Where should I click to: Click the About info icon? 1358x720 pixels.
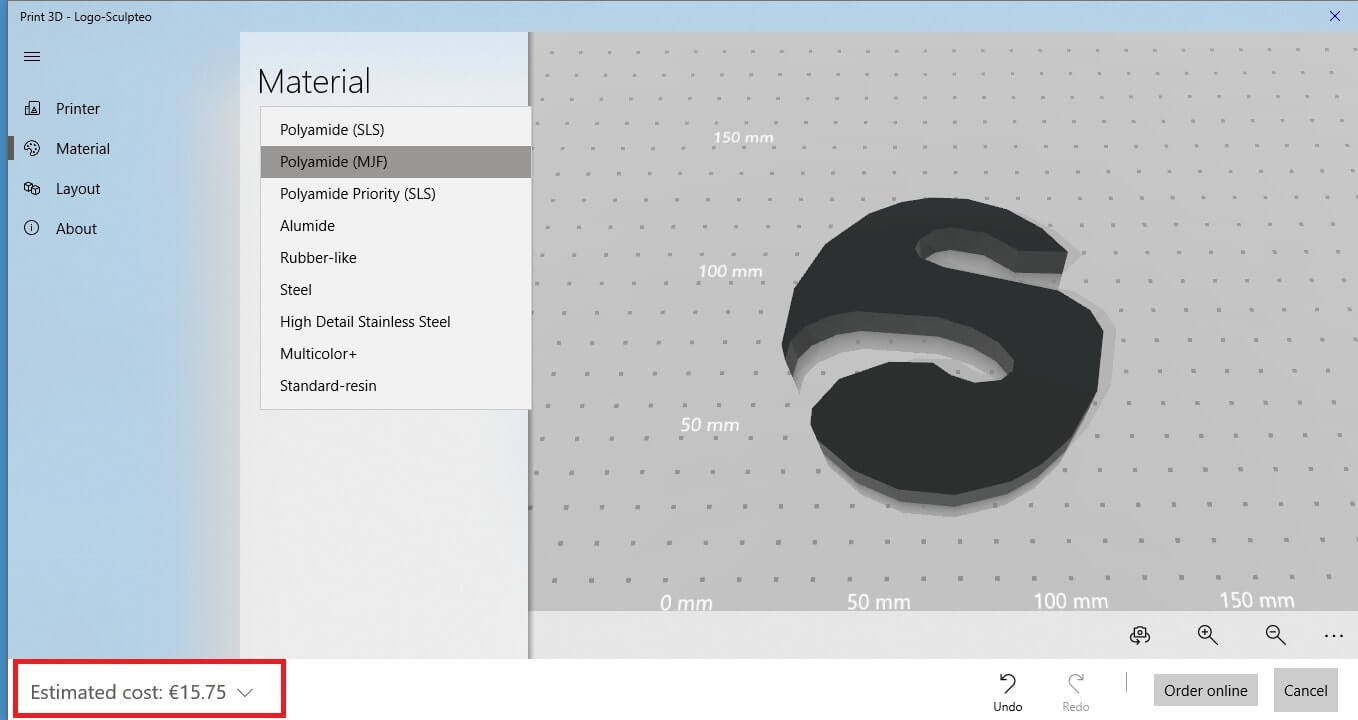click(x=32, y=228)
